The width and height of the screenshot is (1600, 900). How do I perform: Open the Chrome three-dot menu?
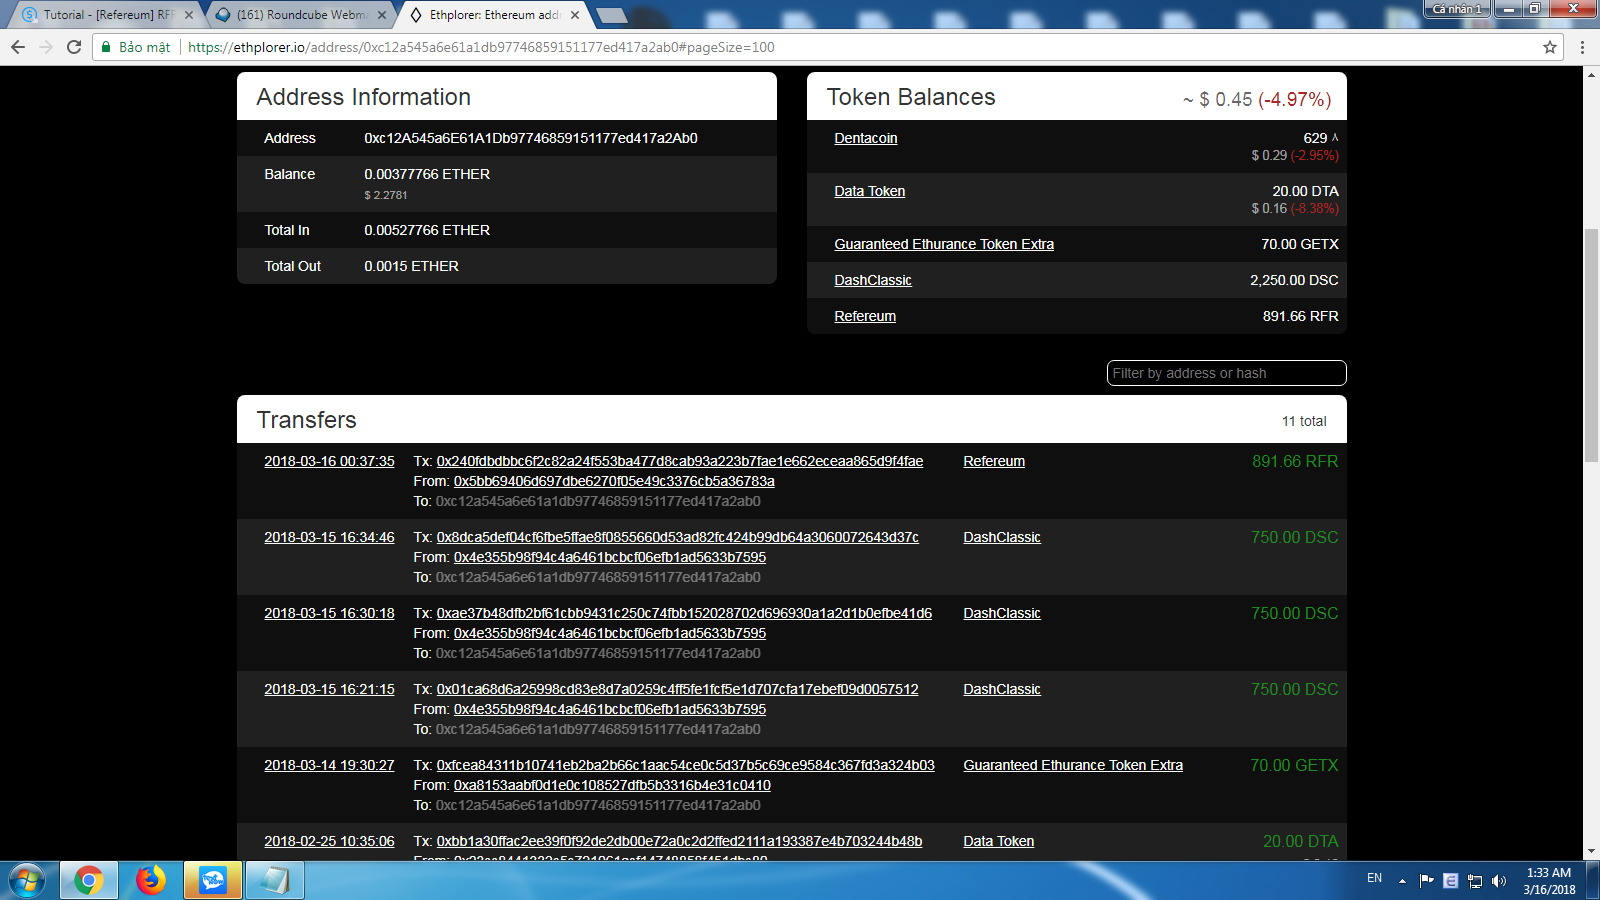click(x=1582, y=47)
